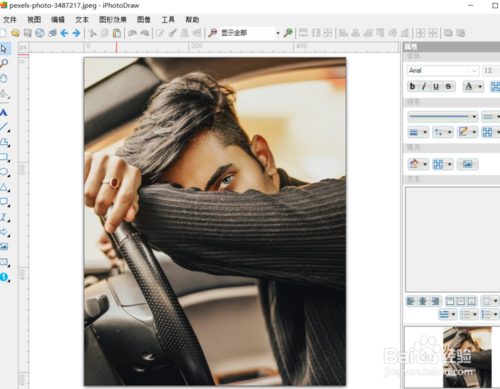Open the 显示全部 zoom dropdown
This screenshot has height=389, width=500.
pos(278,33)
